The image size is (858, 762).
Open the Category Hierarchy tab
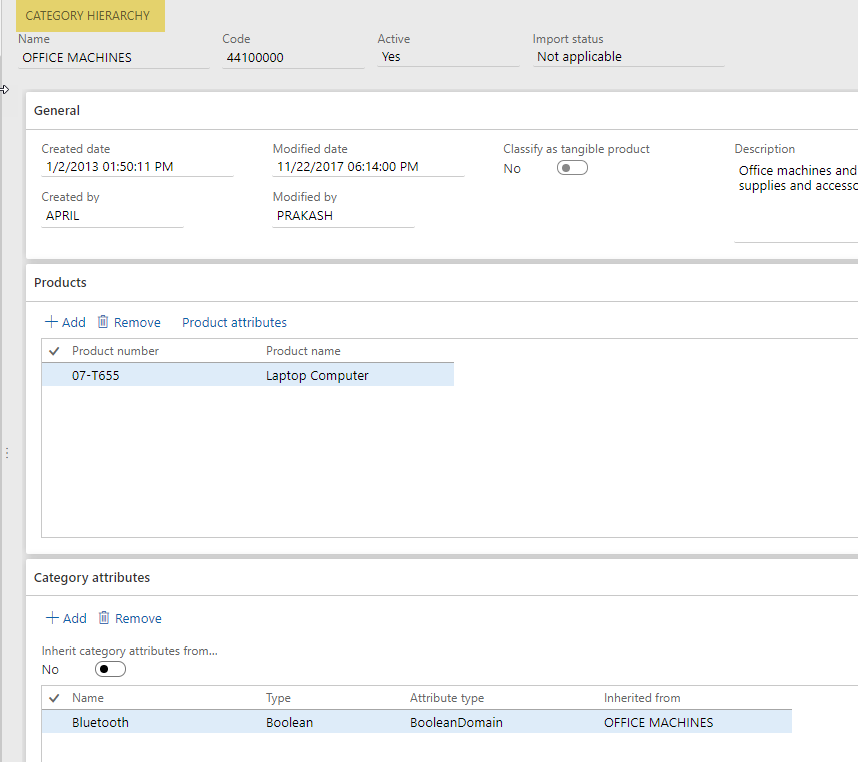coord(88,16)
